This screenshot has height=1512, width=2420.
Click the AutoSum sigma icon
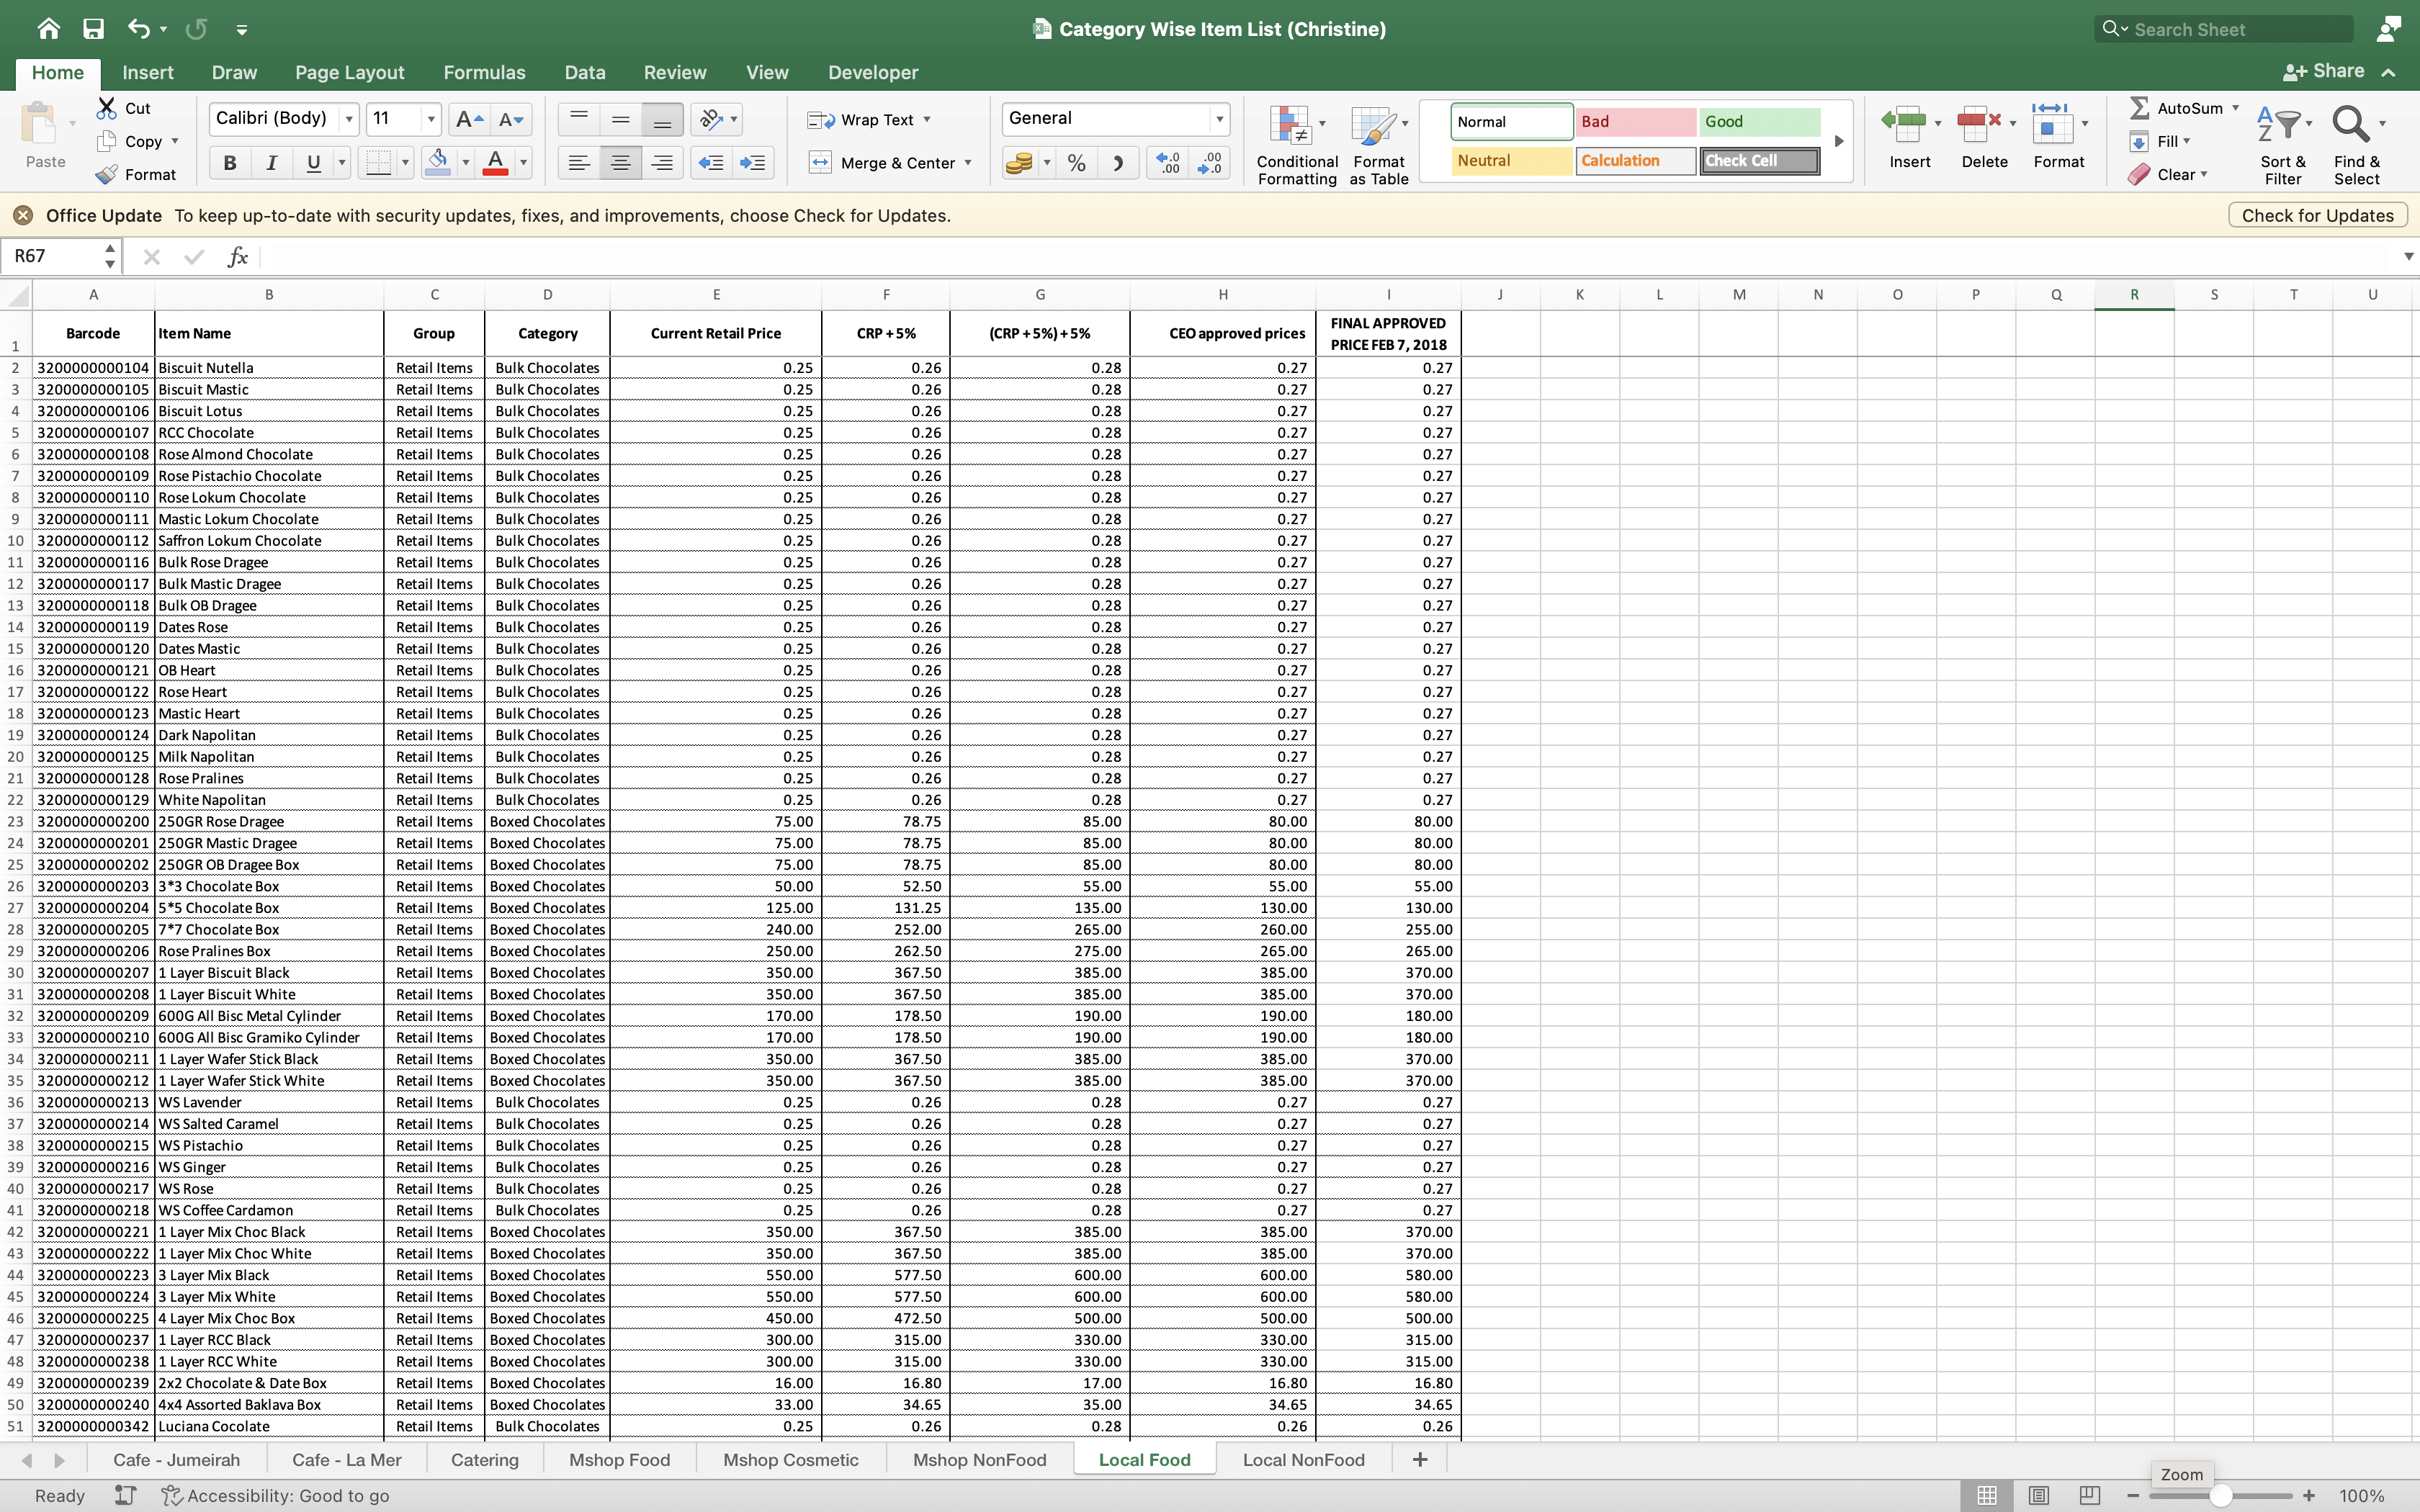(x=2139, y=108)
